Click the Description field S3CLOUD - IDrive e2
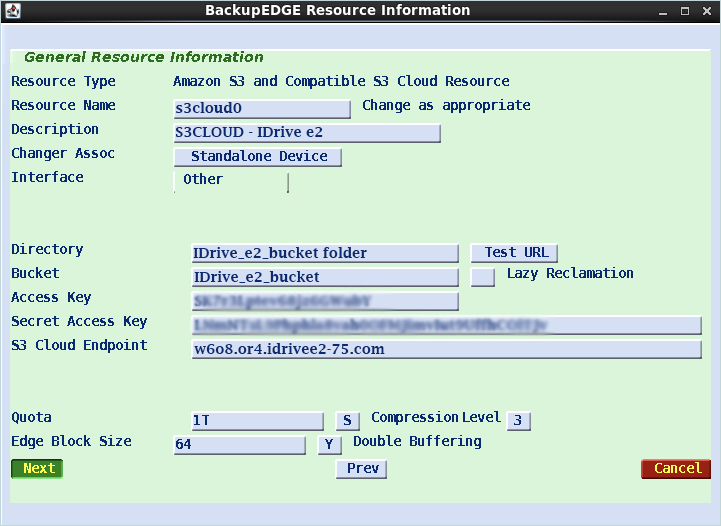 pyautogui.click(x=307, y=133)
